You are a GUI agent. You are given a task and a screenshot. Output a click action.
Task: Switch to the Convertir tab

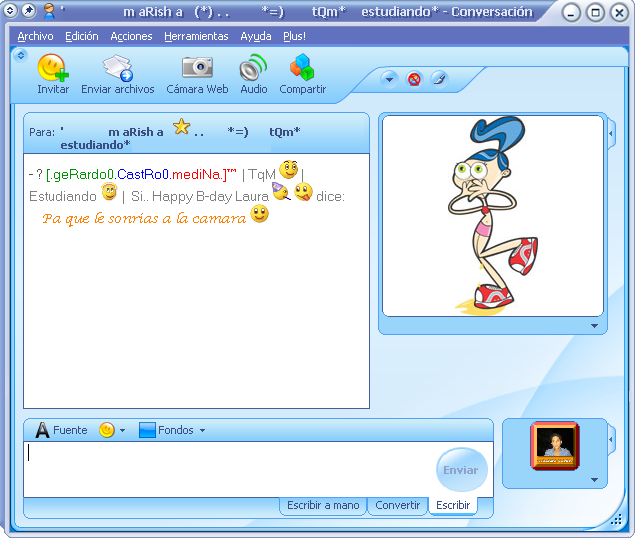[397, 505]
